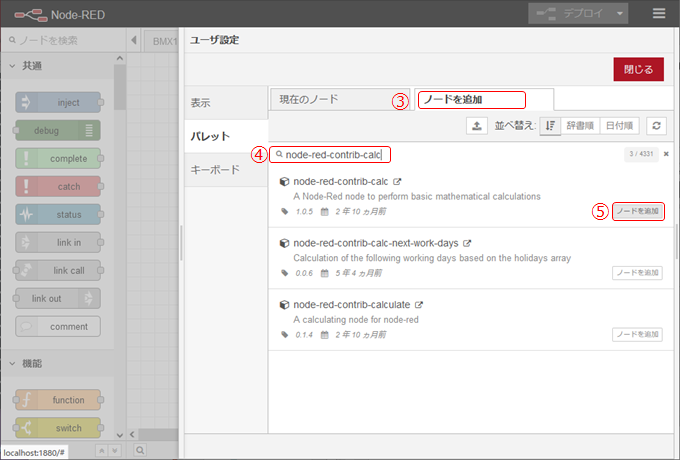Select the 日付順 sort option
The height and width of the screenshot is (460, 680).
[620, 125]
